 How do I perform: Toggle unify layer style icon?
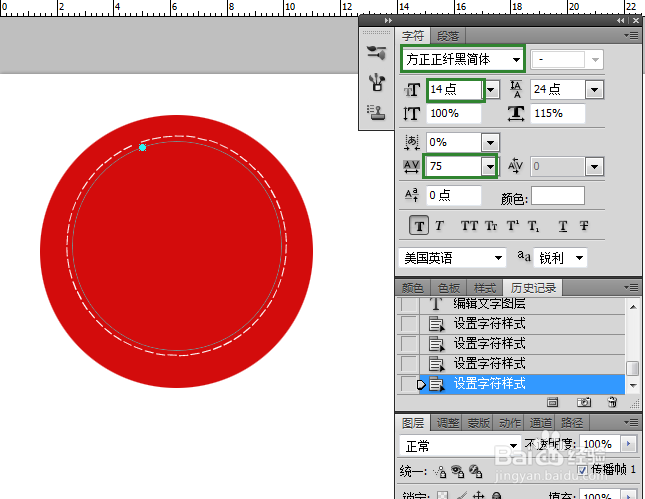[476, 471]
